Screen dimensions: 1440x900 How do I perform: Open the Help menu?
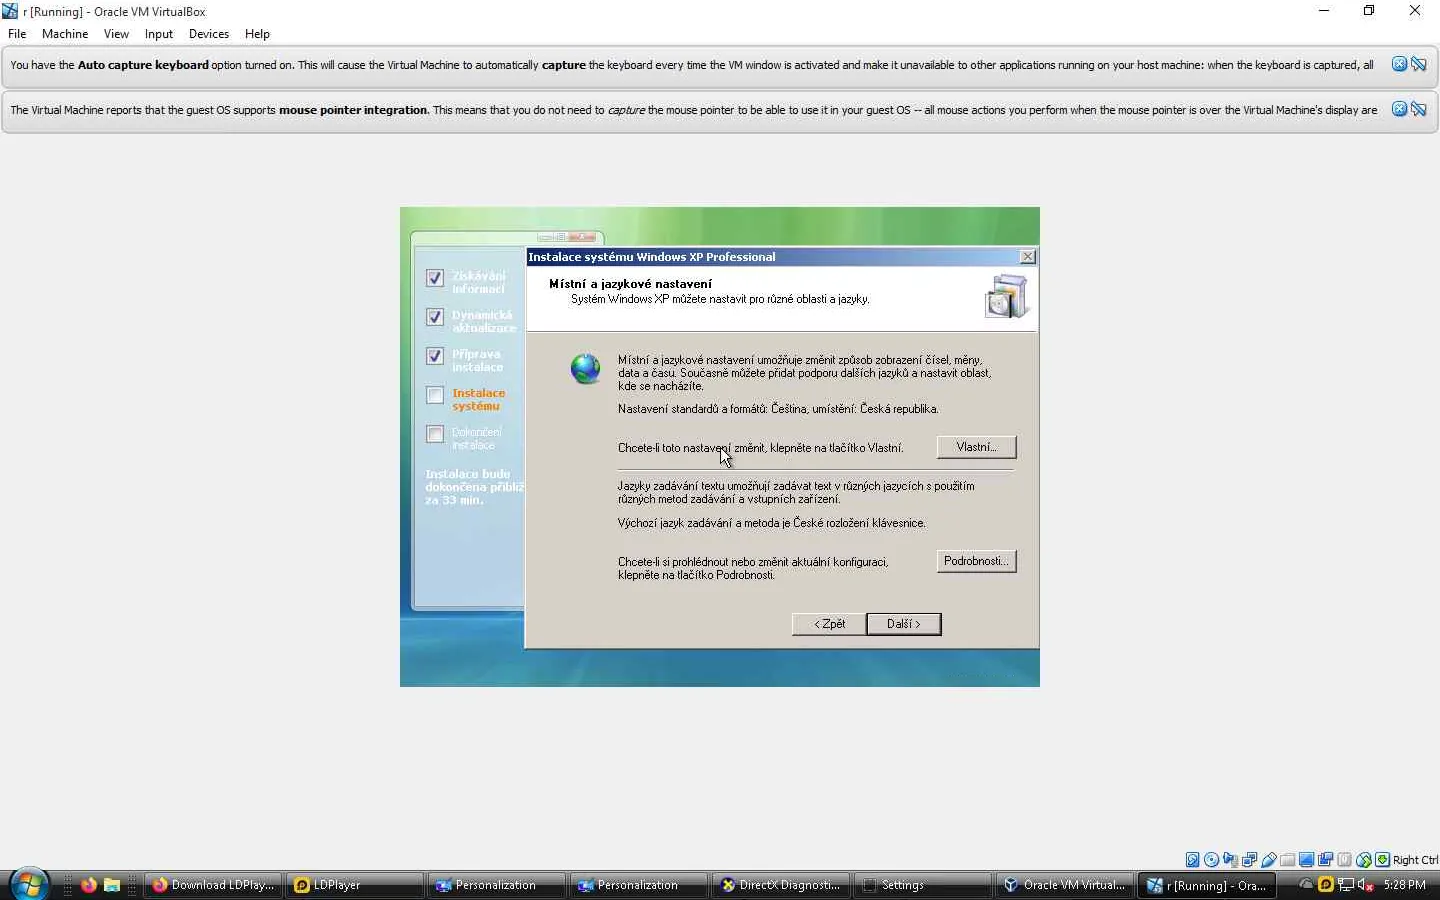click(257, 34)
